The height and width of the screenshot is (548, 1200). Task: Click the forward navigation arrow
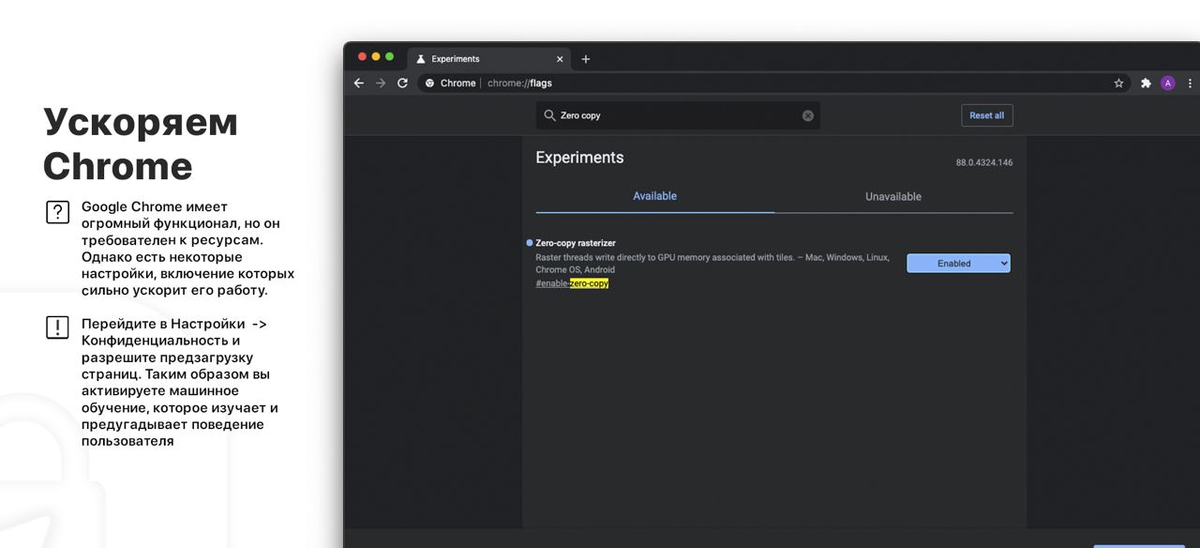[x=380, y=83]
